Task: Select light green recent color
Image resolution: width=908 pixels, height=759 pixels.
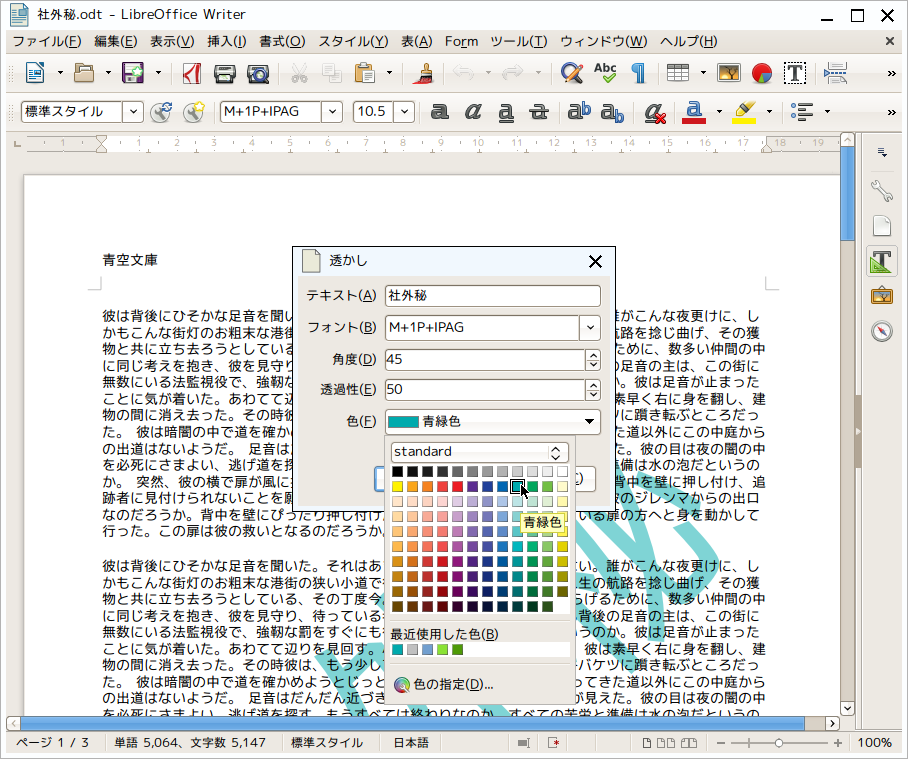Action: [x=442, y=650]
